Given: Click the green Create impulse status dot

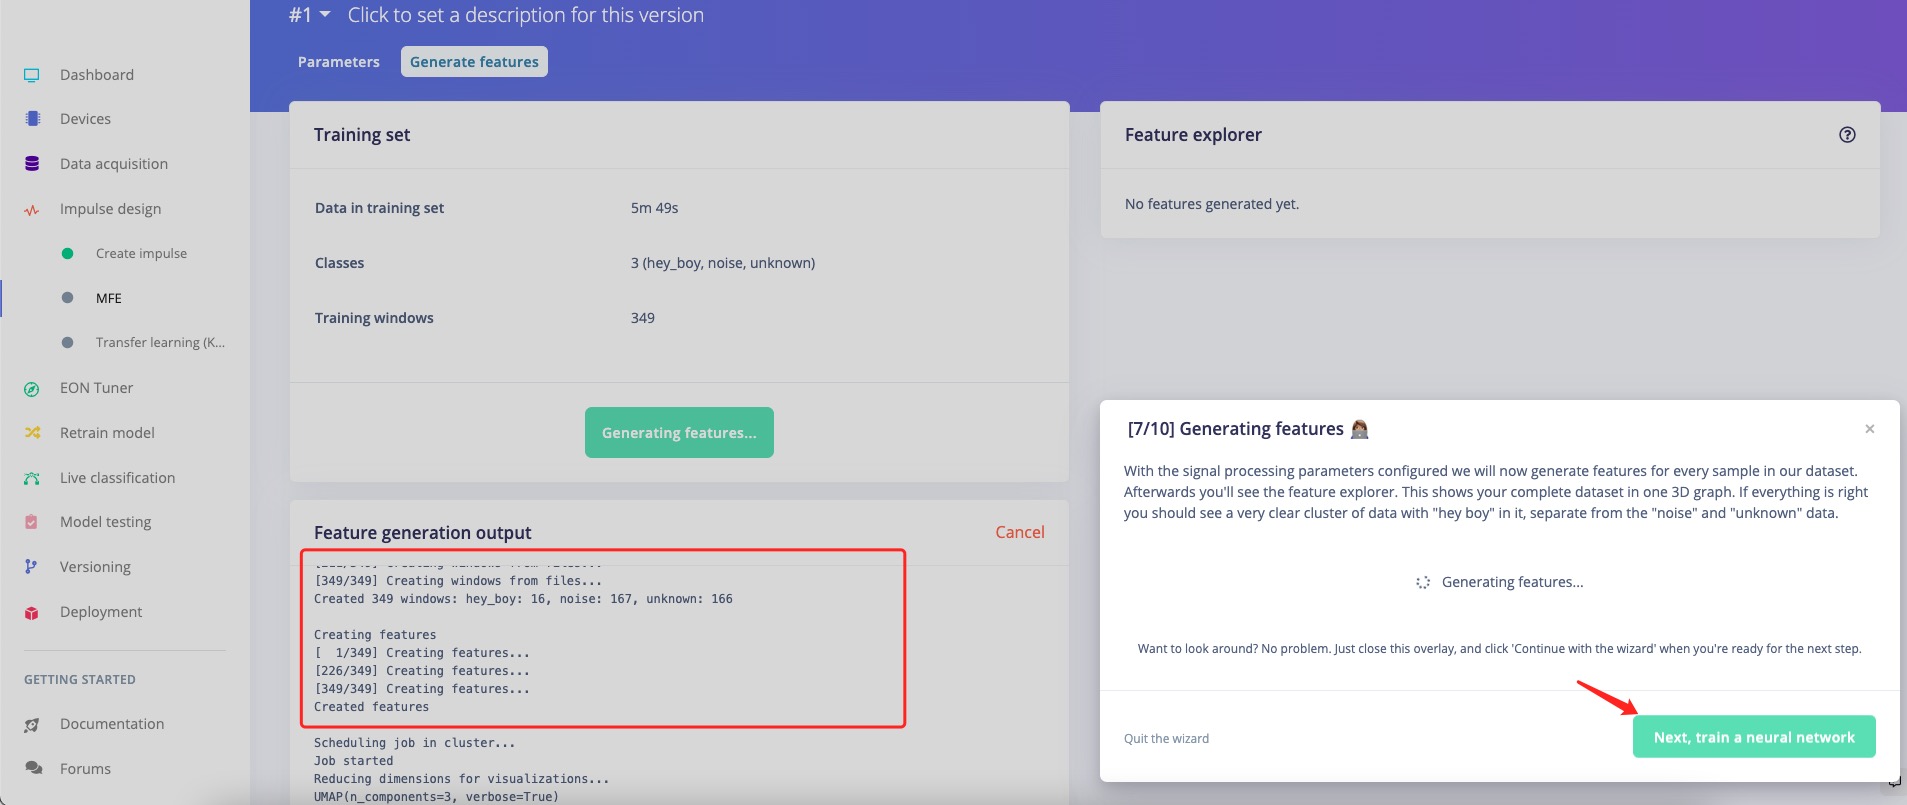Looking at the screenshot, I should pos(67,254).
